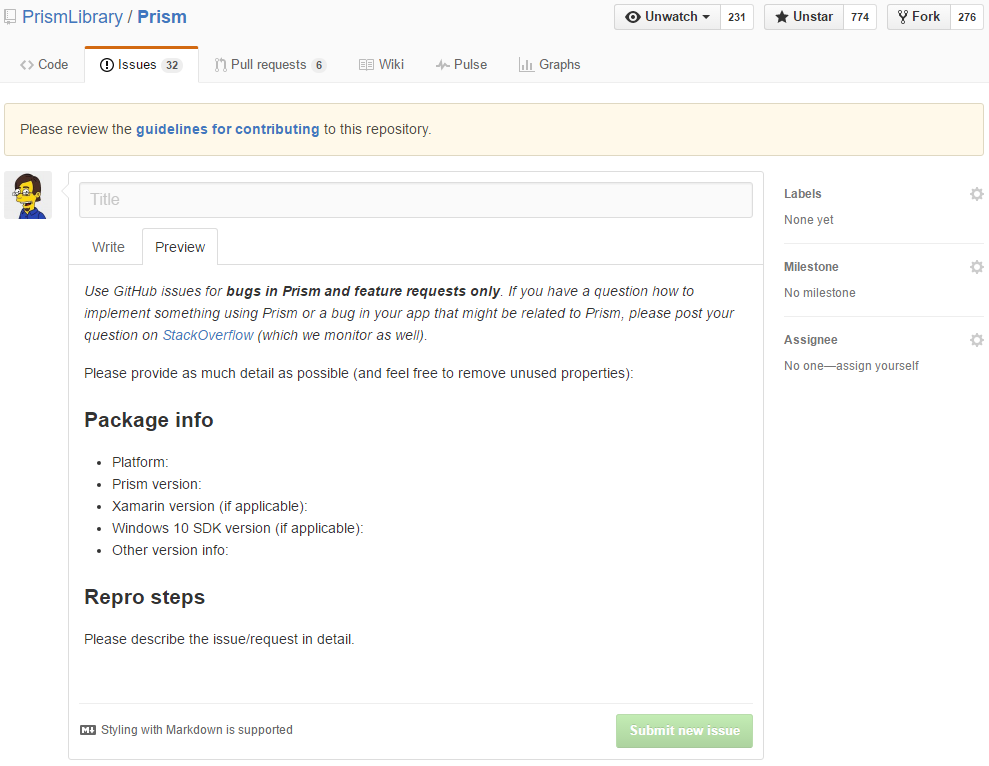Screen dimensions: 989x766
Task: Open guidelines for contributing link
Action: pos(228,129)
